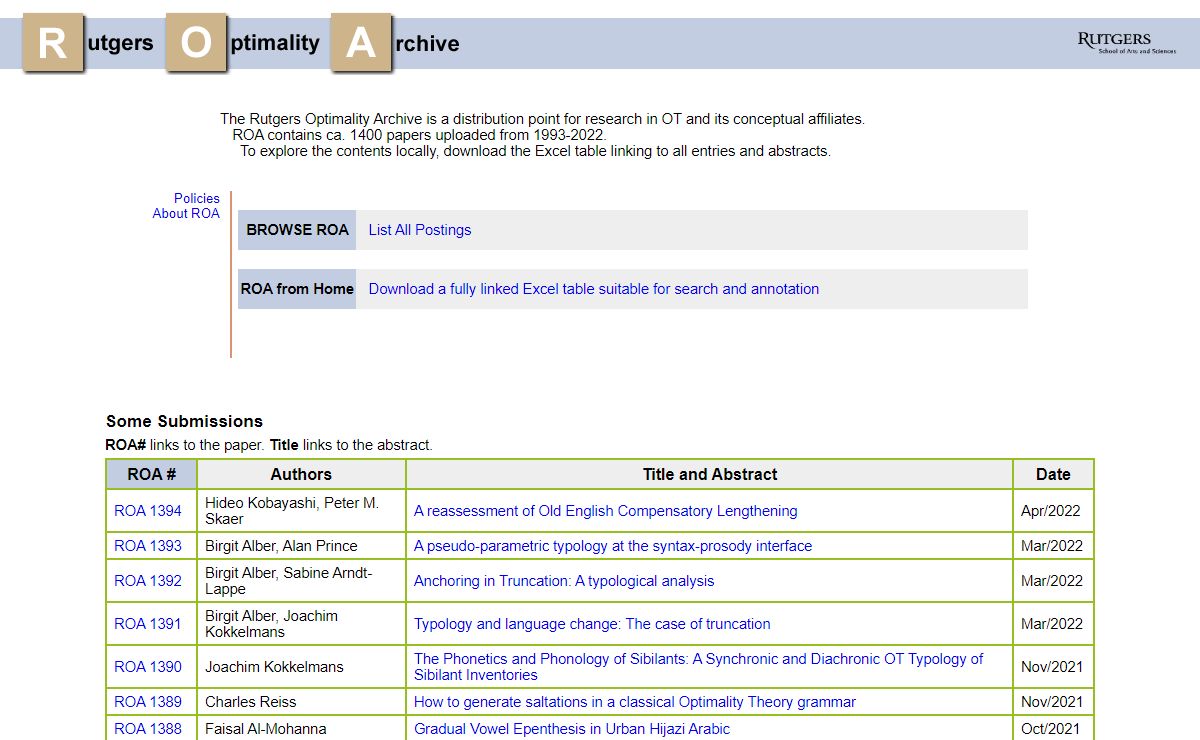The width and height of the screenshot is (1200, 740).
Task: Open paper ROA 1389
Action: 148,702
